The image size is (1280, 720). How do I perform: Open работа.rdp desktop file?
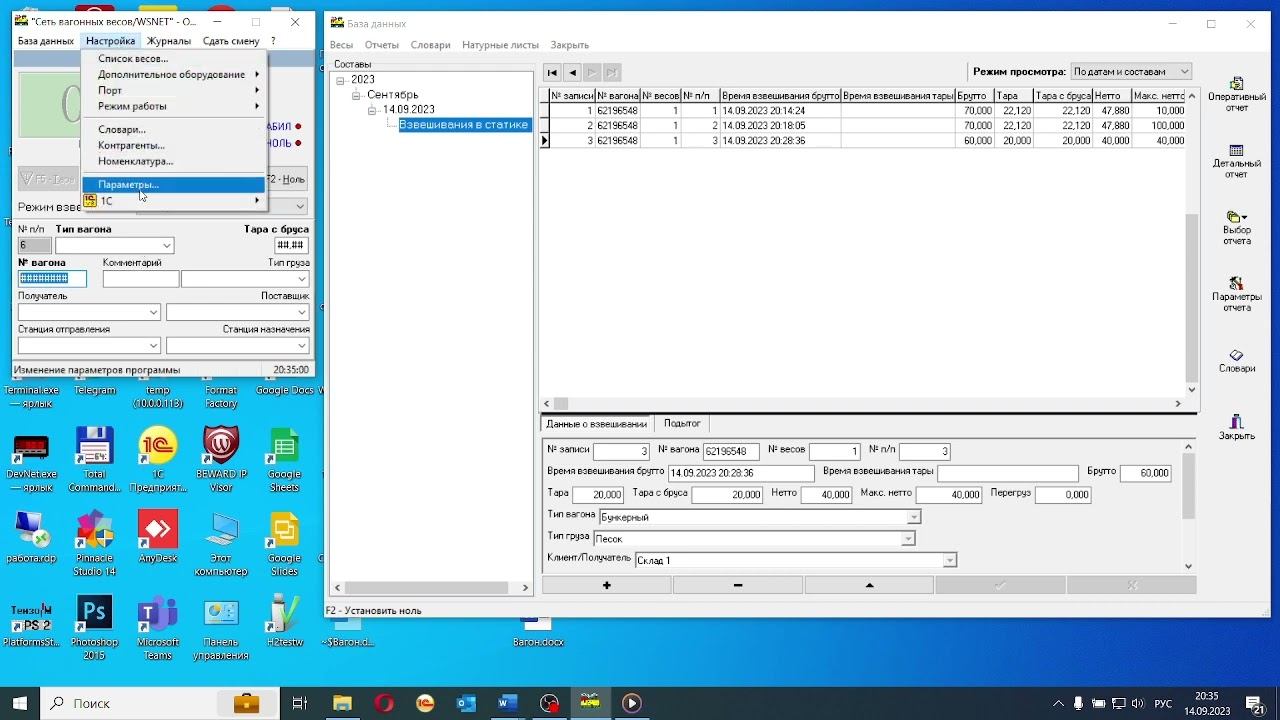coord(32,538)
